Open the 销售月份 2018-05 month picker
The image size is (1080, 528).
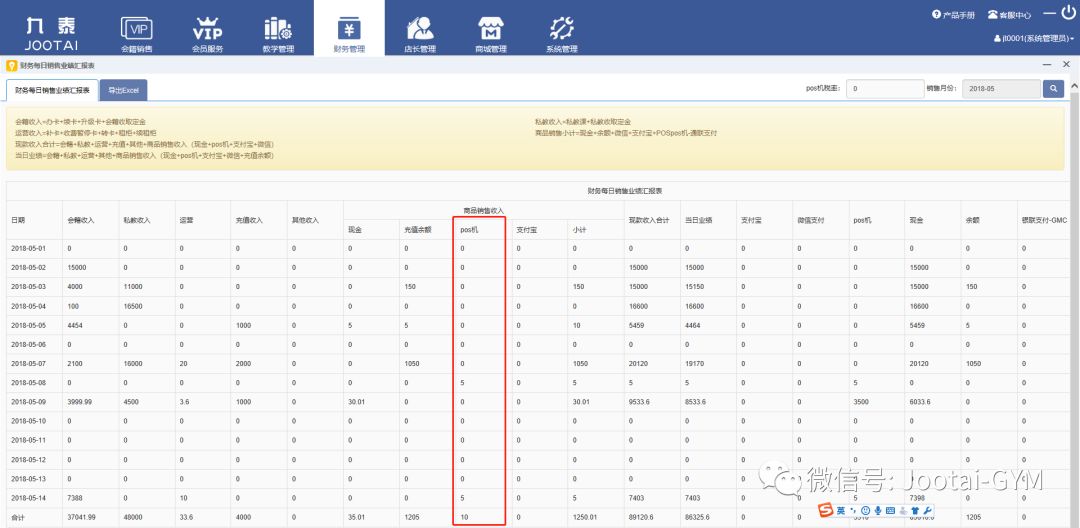(x=1002, y=89)
